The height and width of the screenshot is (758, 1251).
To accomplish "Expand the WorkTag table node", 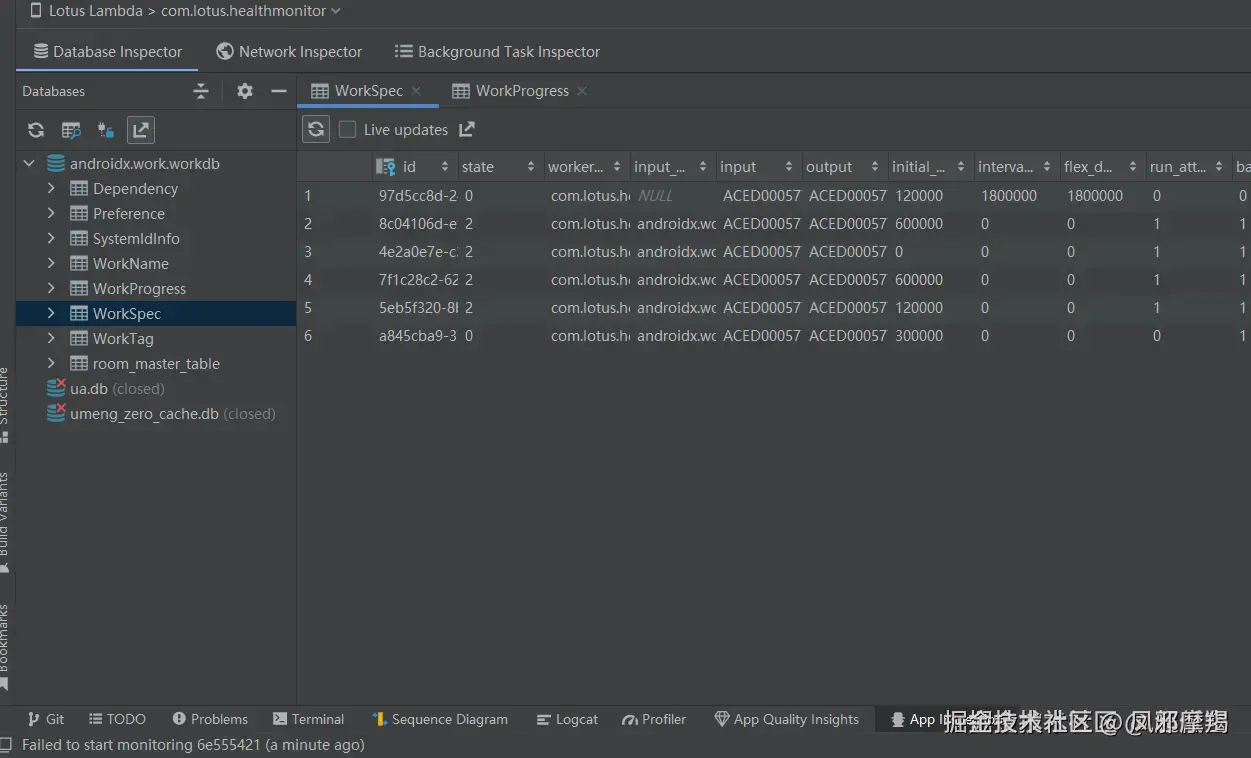I will click(51, 339).
